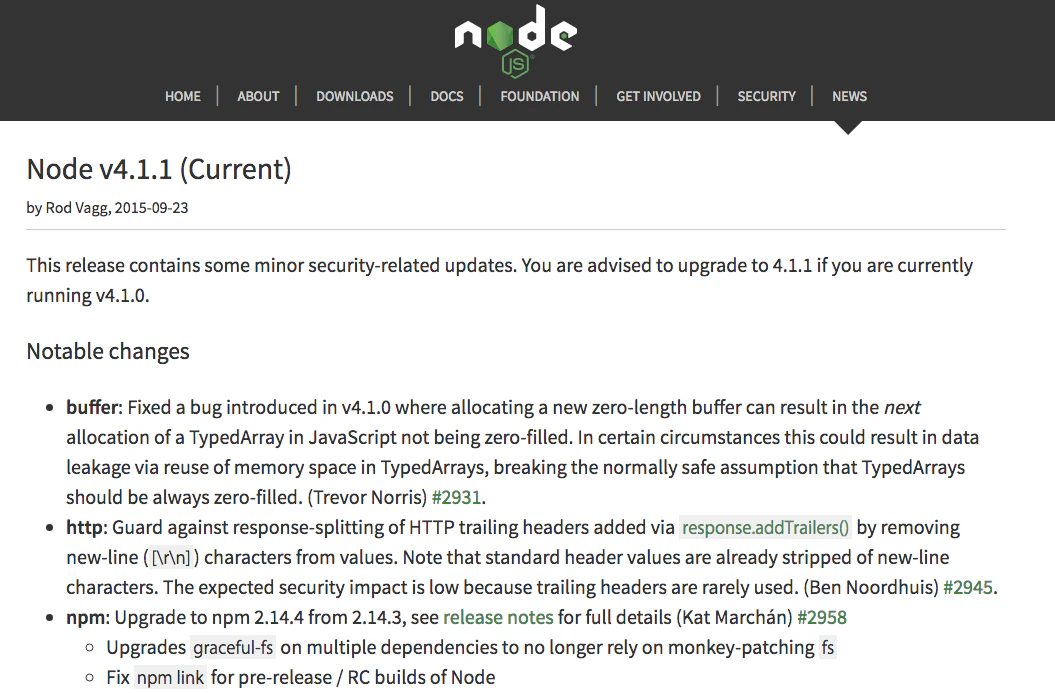Click the Notable changes heading

[108, 351]
